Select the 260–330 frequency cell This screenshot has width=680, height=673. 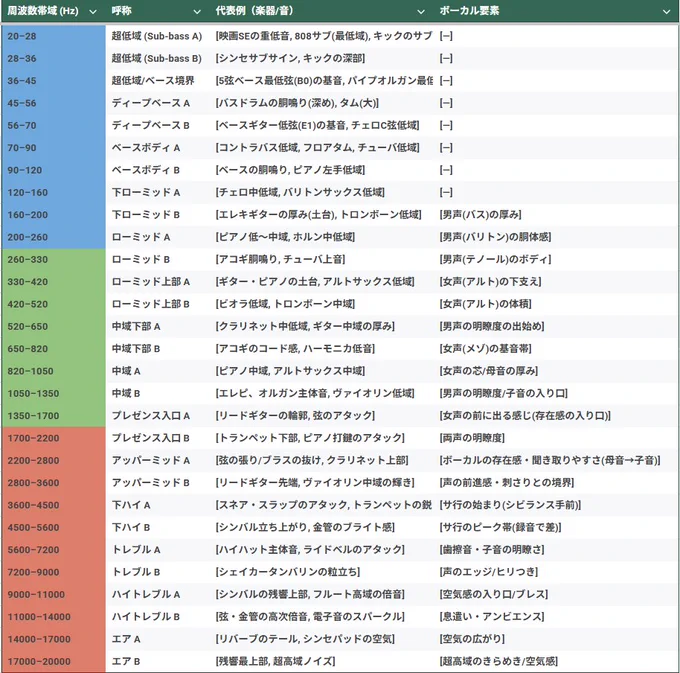pyautogui.click(x=54, y=259)
